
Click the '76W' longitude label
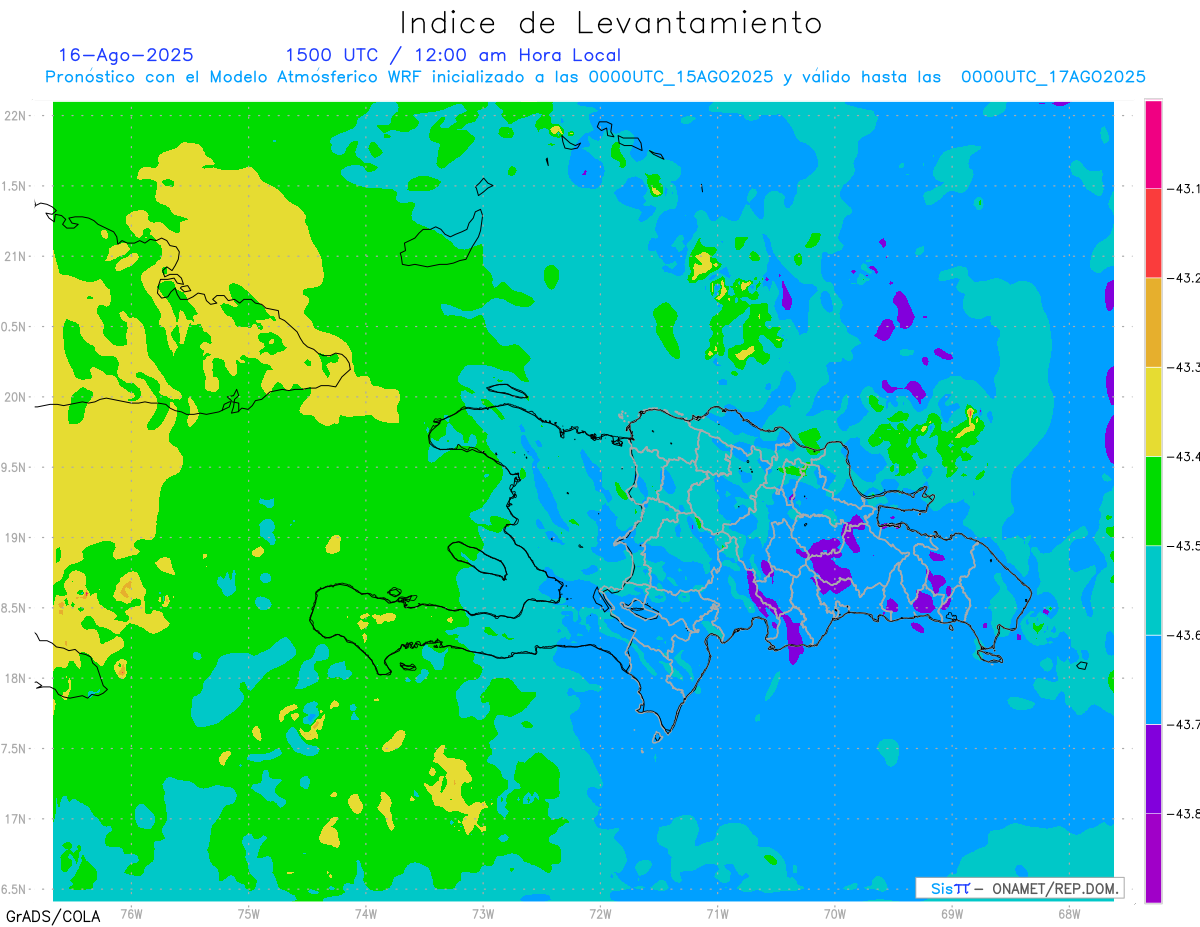pos(131,913)
